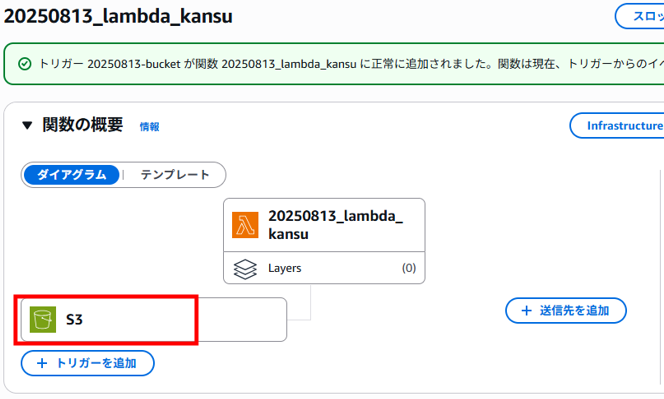
Task: Select the 20250813_lambda_kansu function box
Action: pos(324,225)
